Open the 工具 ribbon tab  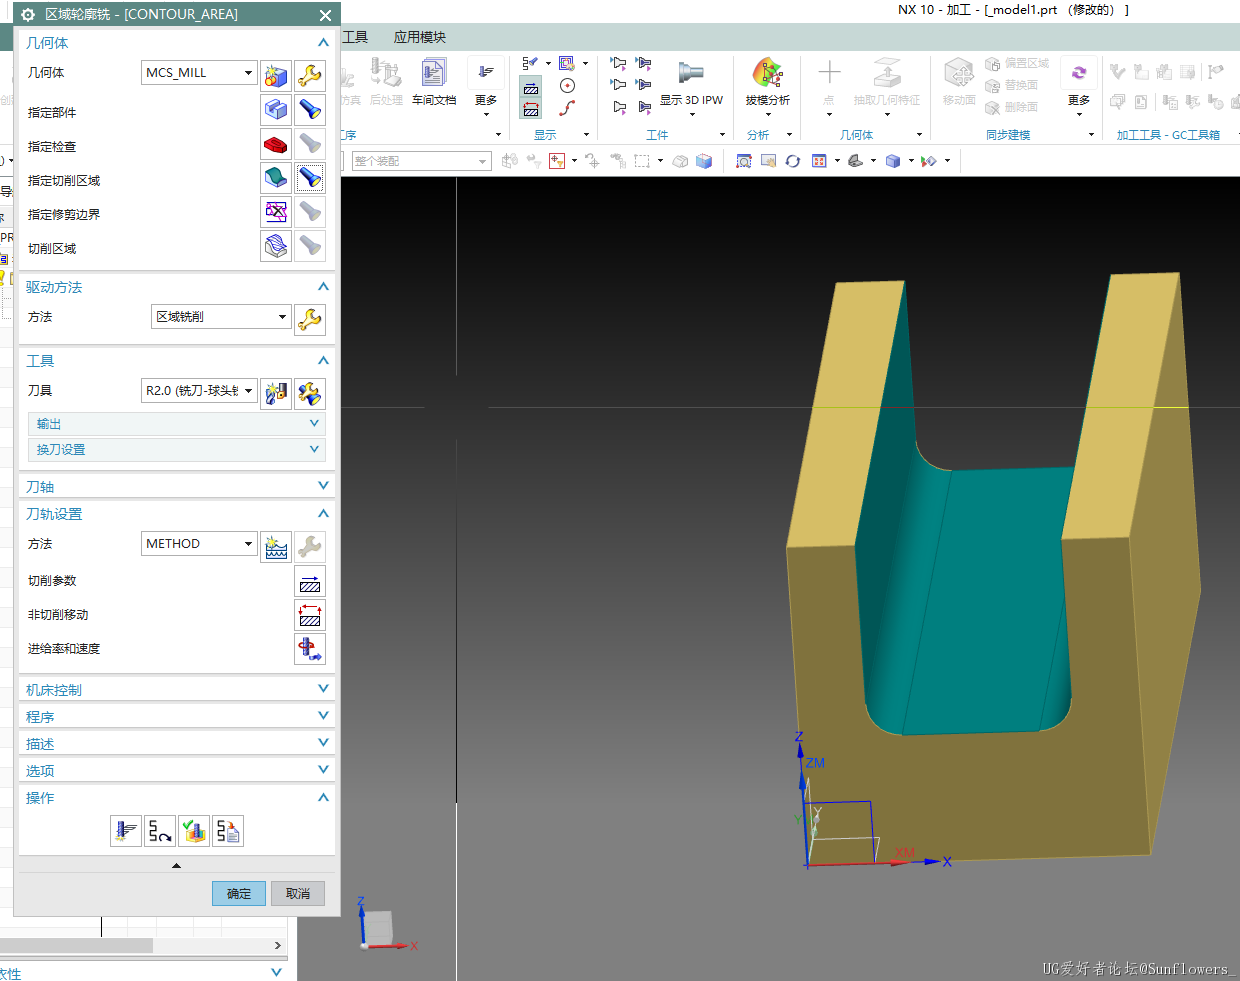[355, 37]
